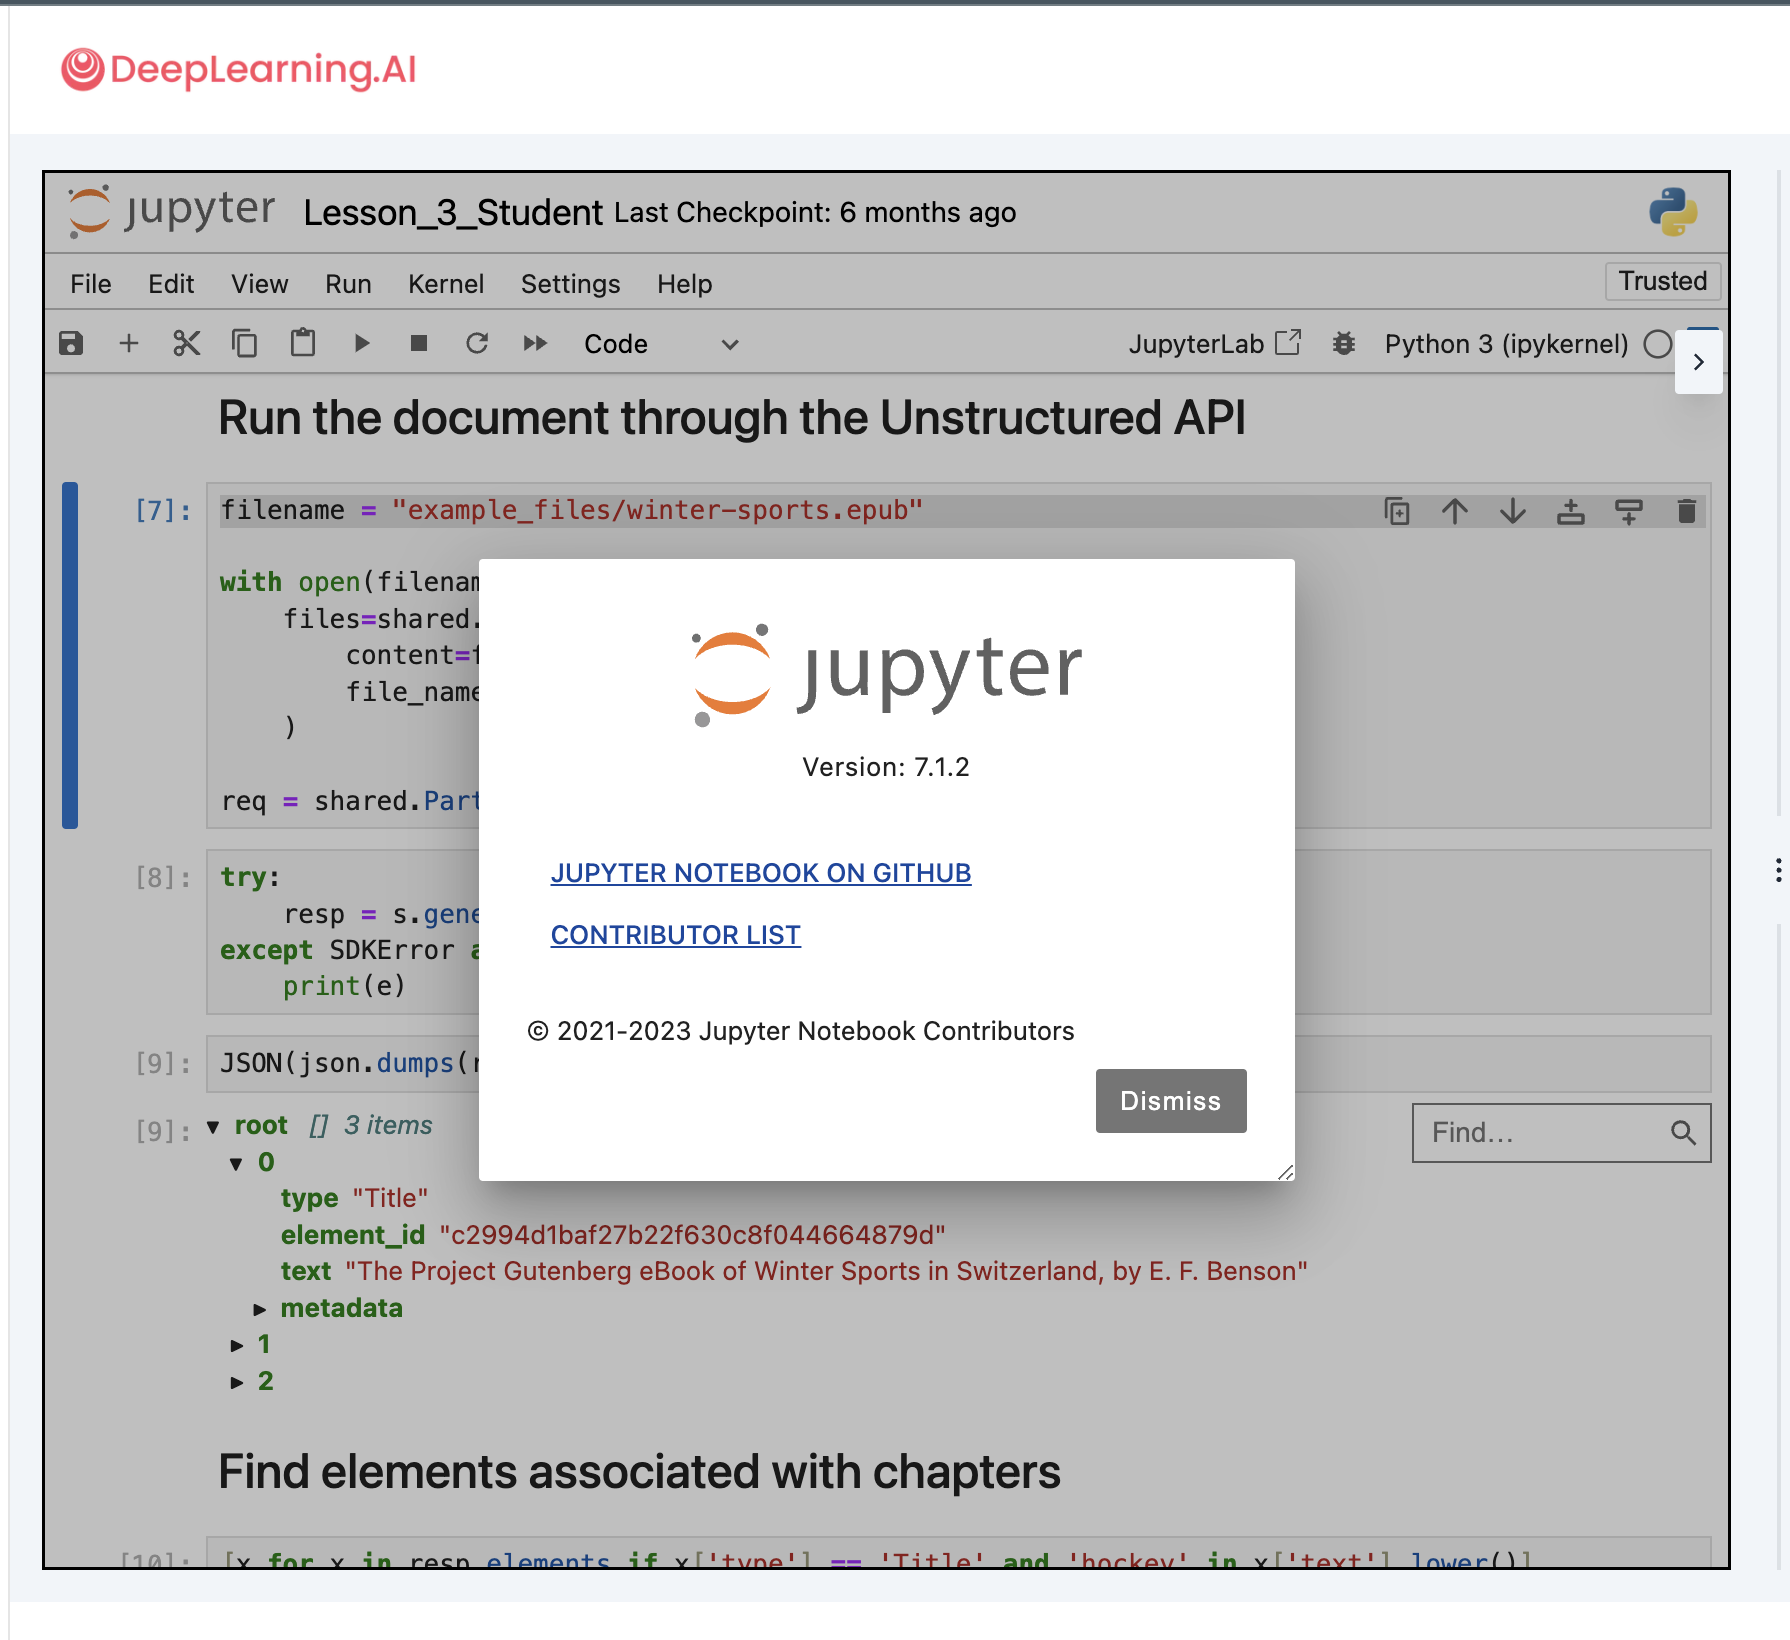Open the Edit menu

pos(171,284)
